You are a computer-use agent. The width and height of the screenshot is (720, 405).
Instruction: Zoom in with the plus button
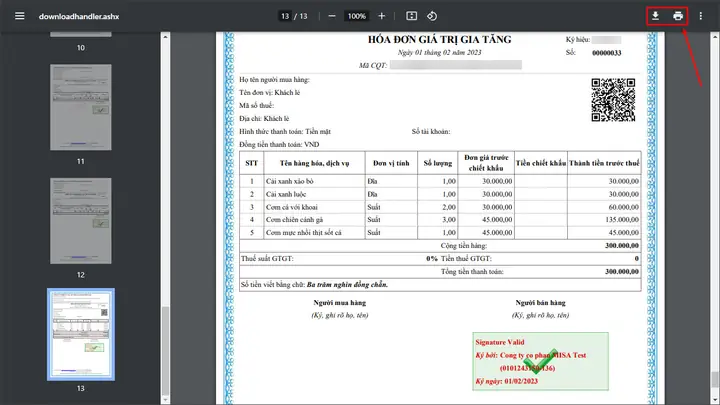pyautogui.click(x=382, y=16)
